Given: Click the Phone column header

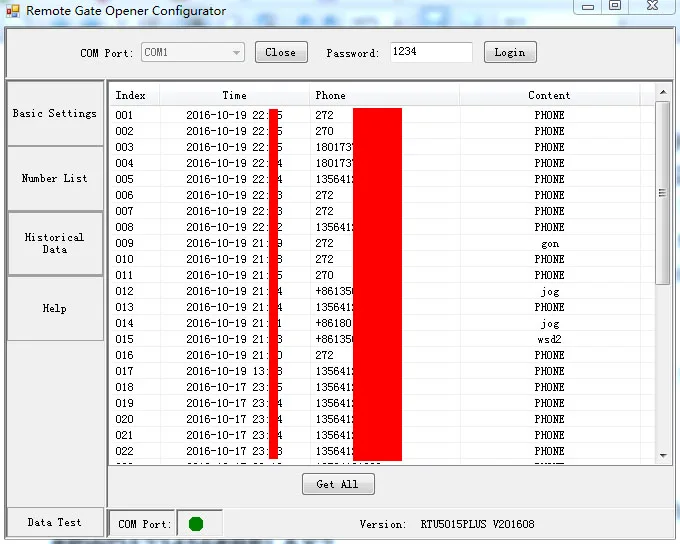Looking at the screenshot, I should pyautogui.click(x=385, y=95).
